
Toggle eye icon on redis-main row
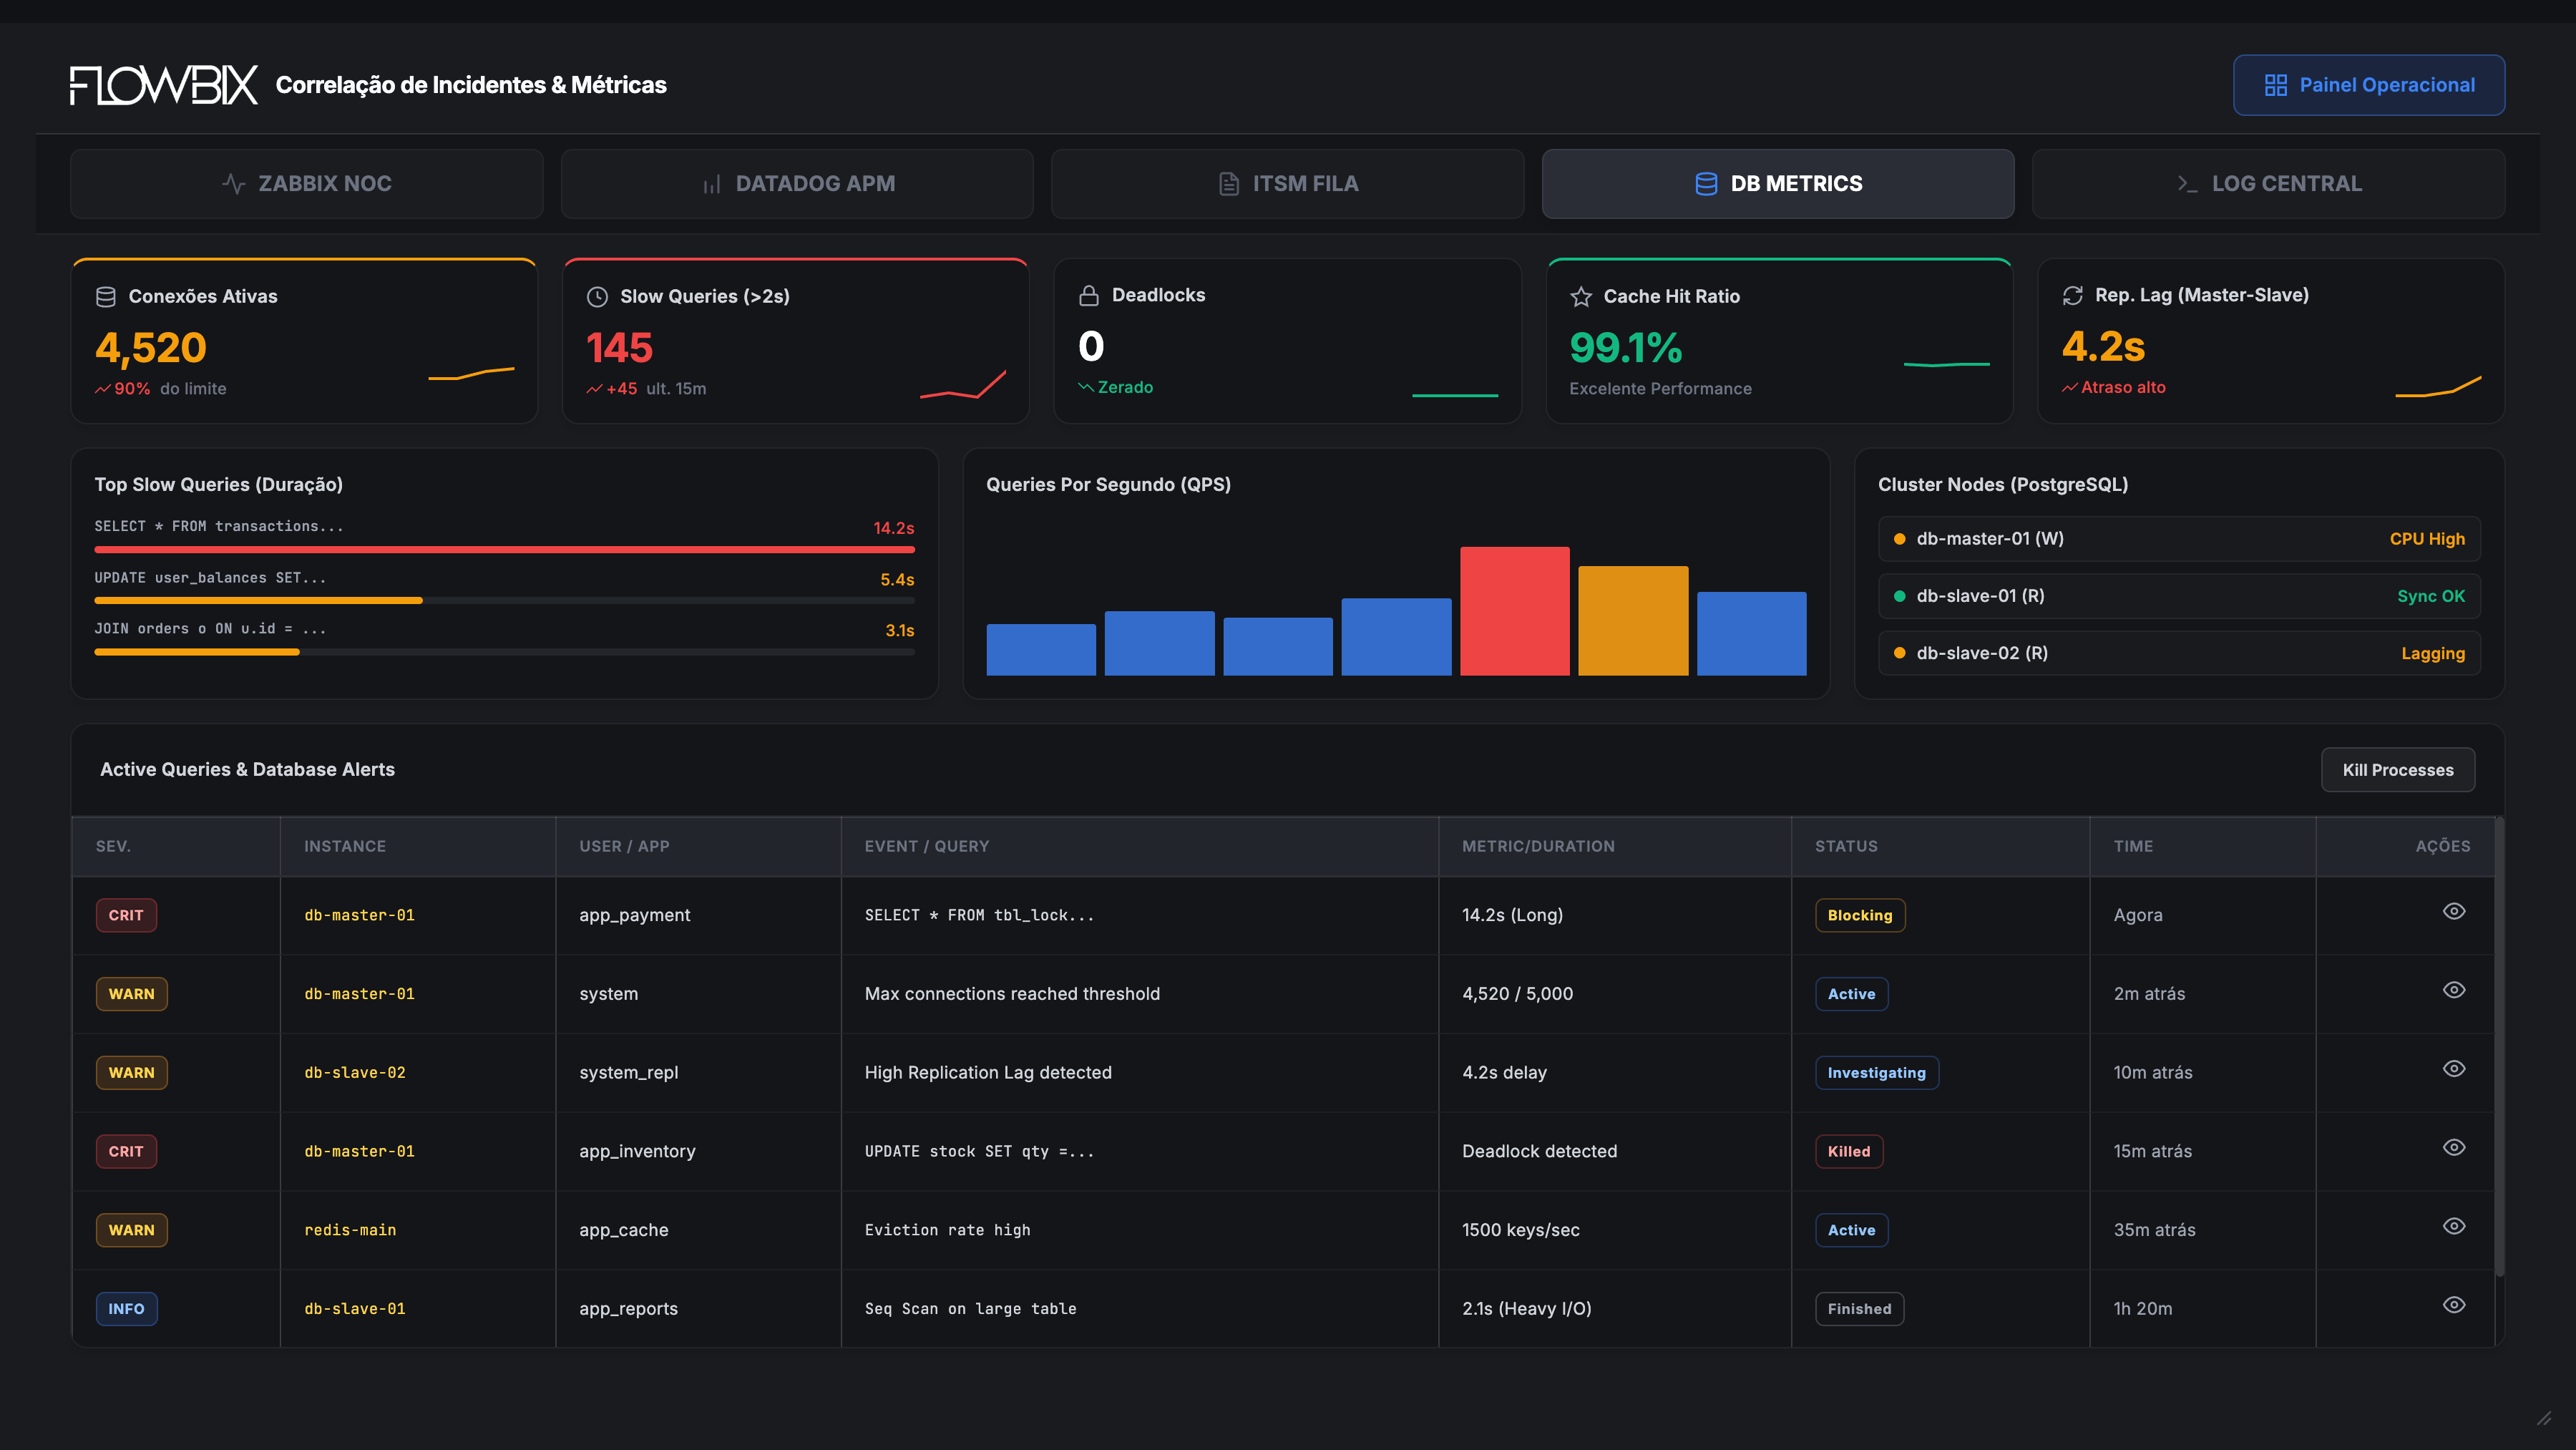coord(2454,1226)
